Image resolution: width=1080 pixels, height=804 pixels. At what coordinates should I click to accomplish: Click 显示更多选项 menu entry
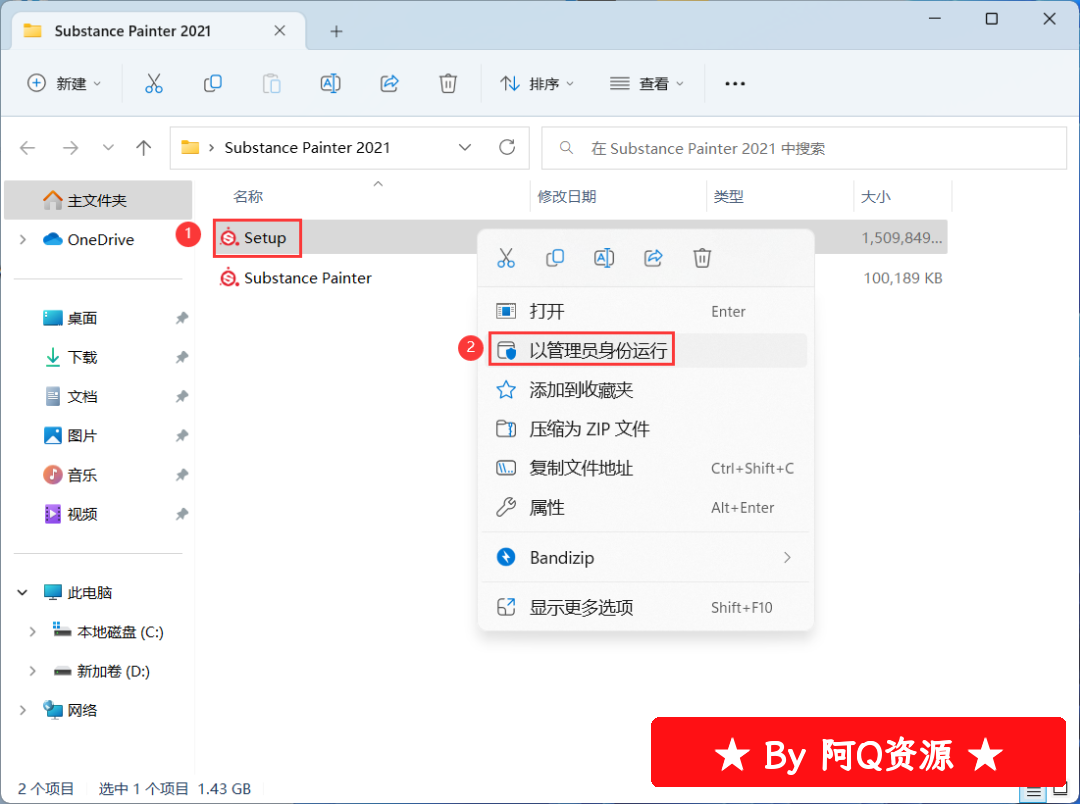tap(581, 607)
